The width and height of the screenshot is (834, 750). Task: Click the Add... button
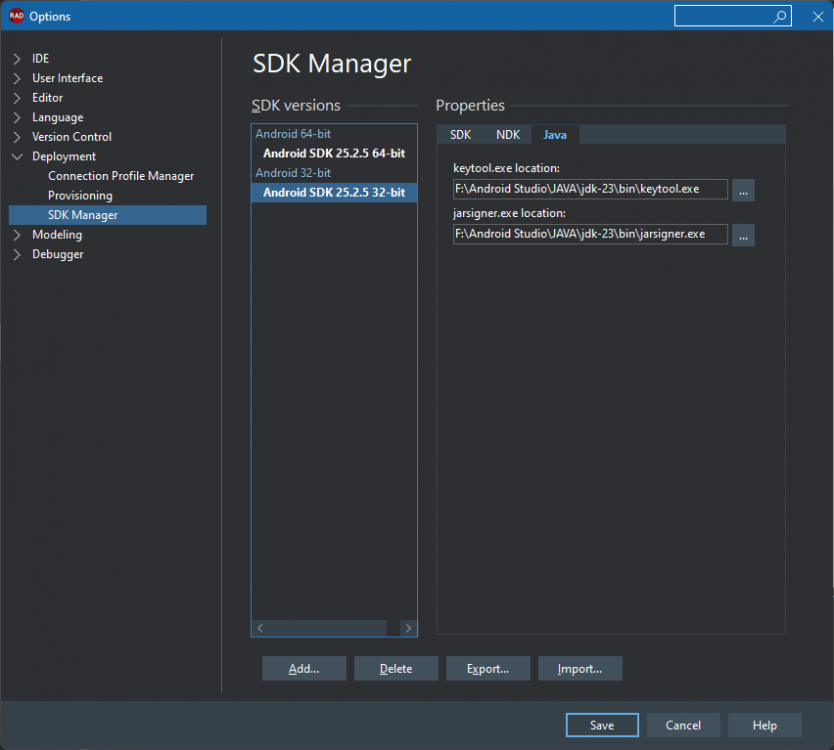[304, 669]
